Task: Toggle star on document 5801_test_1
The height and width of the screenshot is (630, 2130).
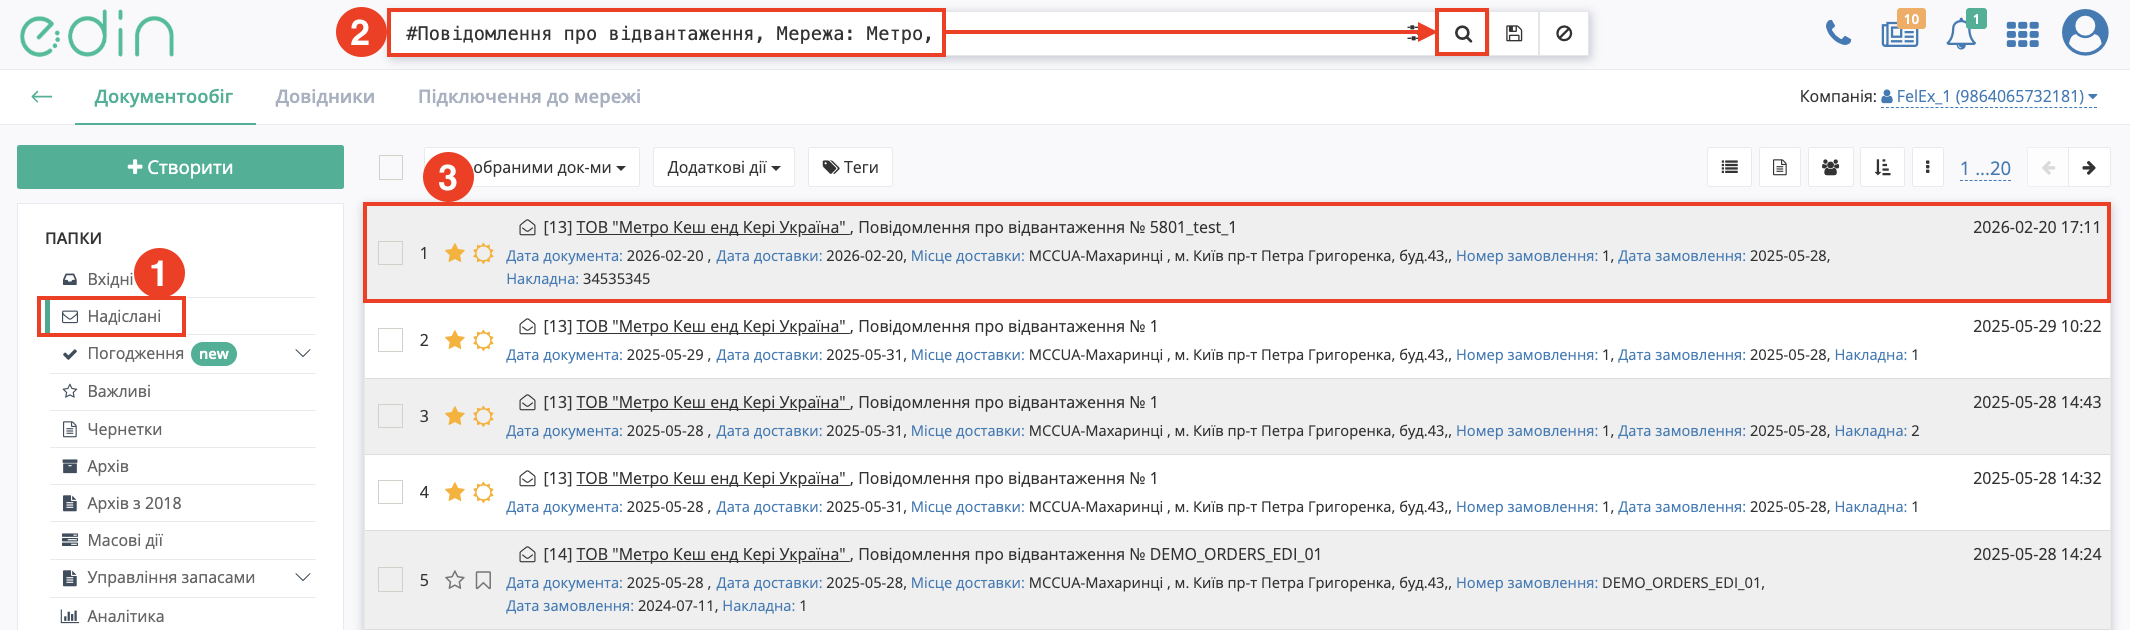Action: [x=455, y=253]
